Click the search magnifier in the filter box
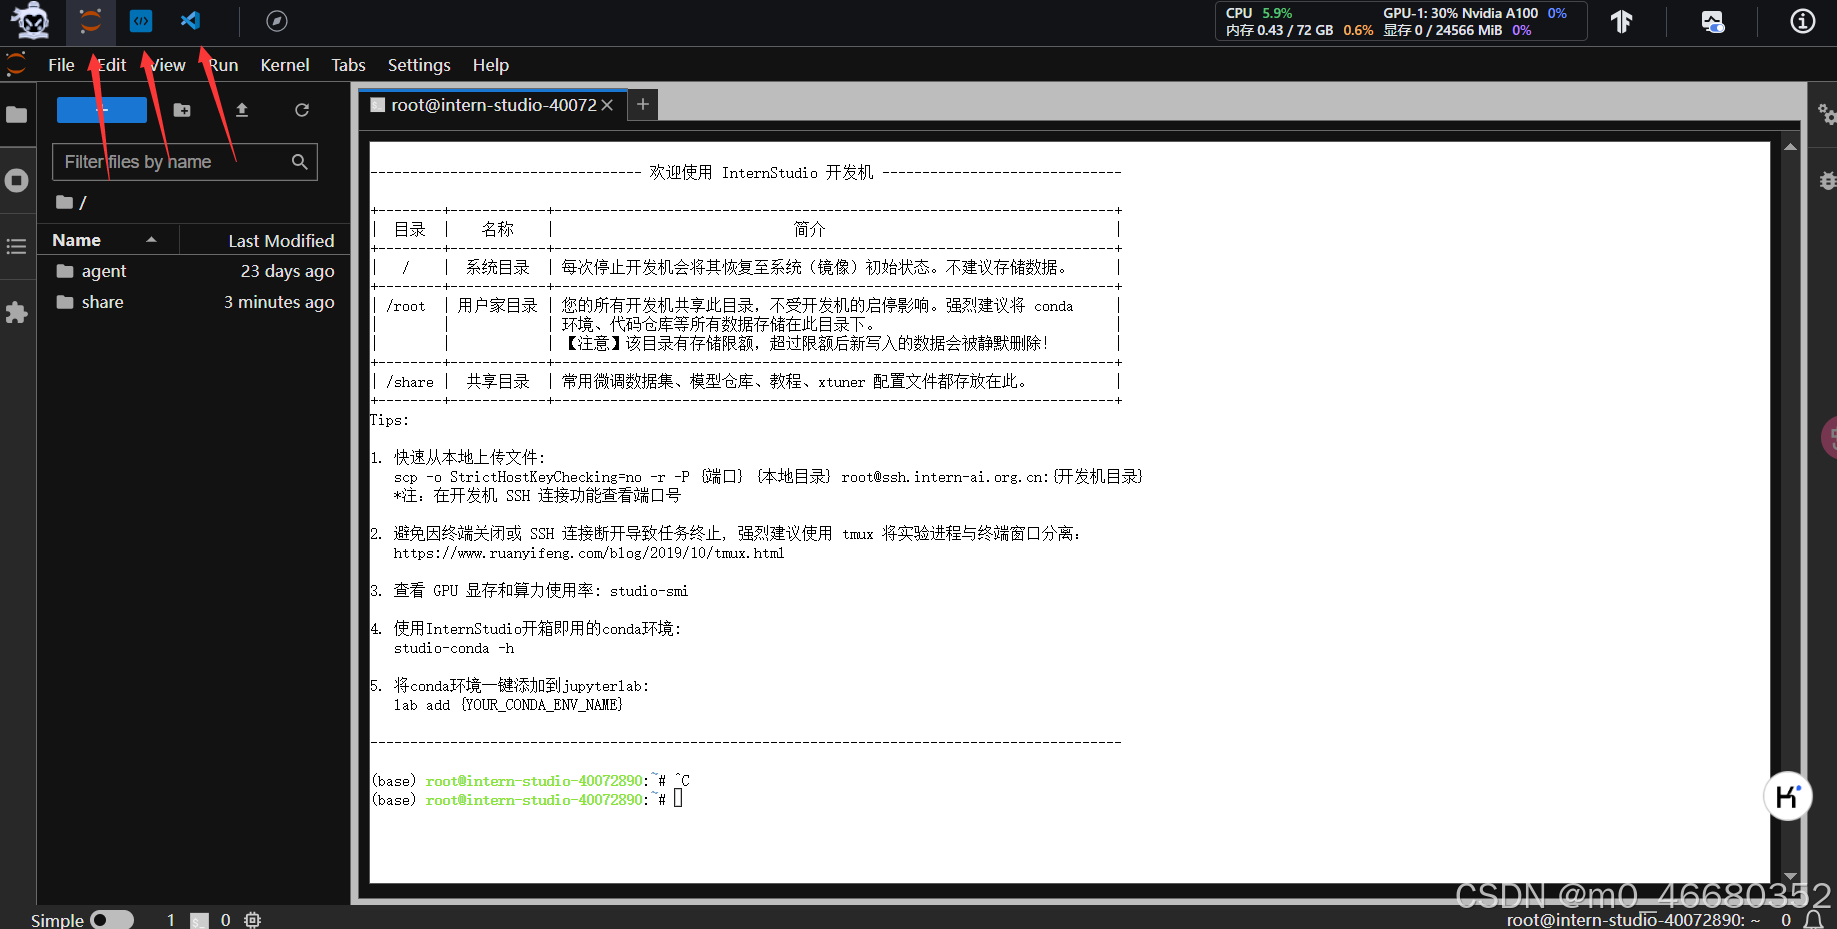Image resolution: width=1837 pixels, height=929 pixels. pyautogui.click(x=299, y=162)
